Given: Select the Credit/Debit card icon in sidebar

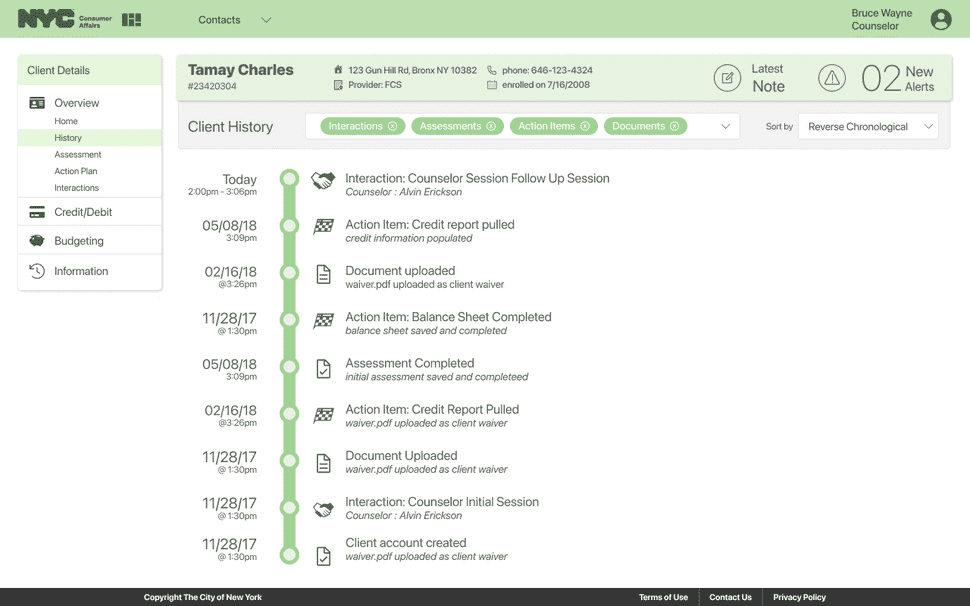Looking at the screenshot, I should (37, 212).
